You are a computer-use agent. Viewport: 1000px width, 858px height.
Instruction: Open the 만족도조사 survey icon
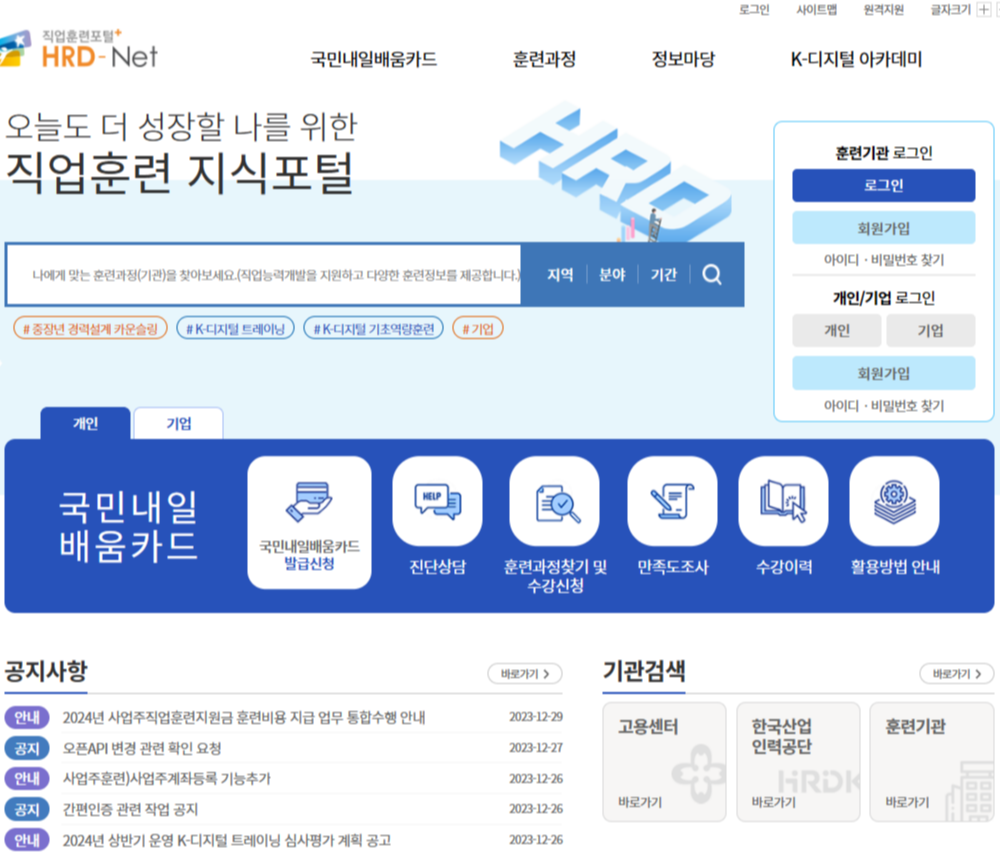click(x=672, y=501)
